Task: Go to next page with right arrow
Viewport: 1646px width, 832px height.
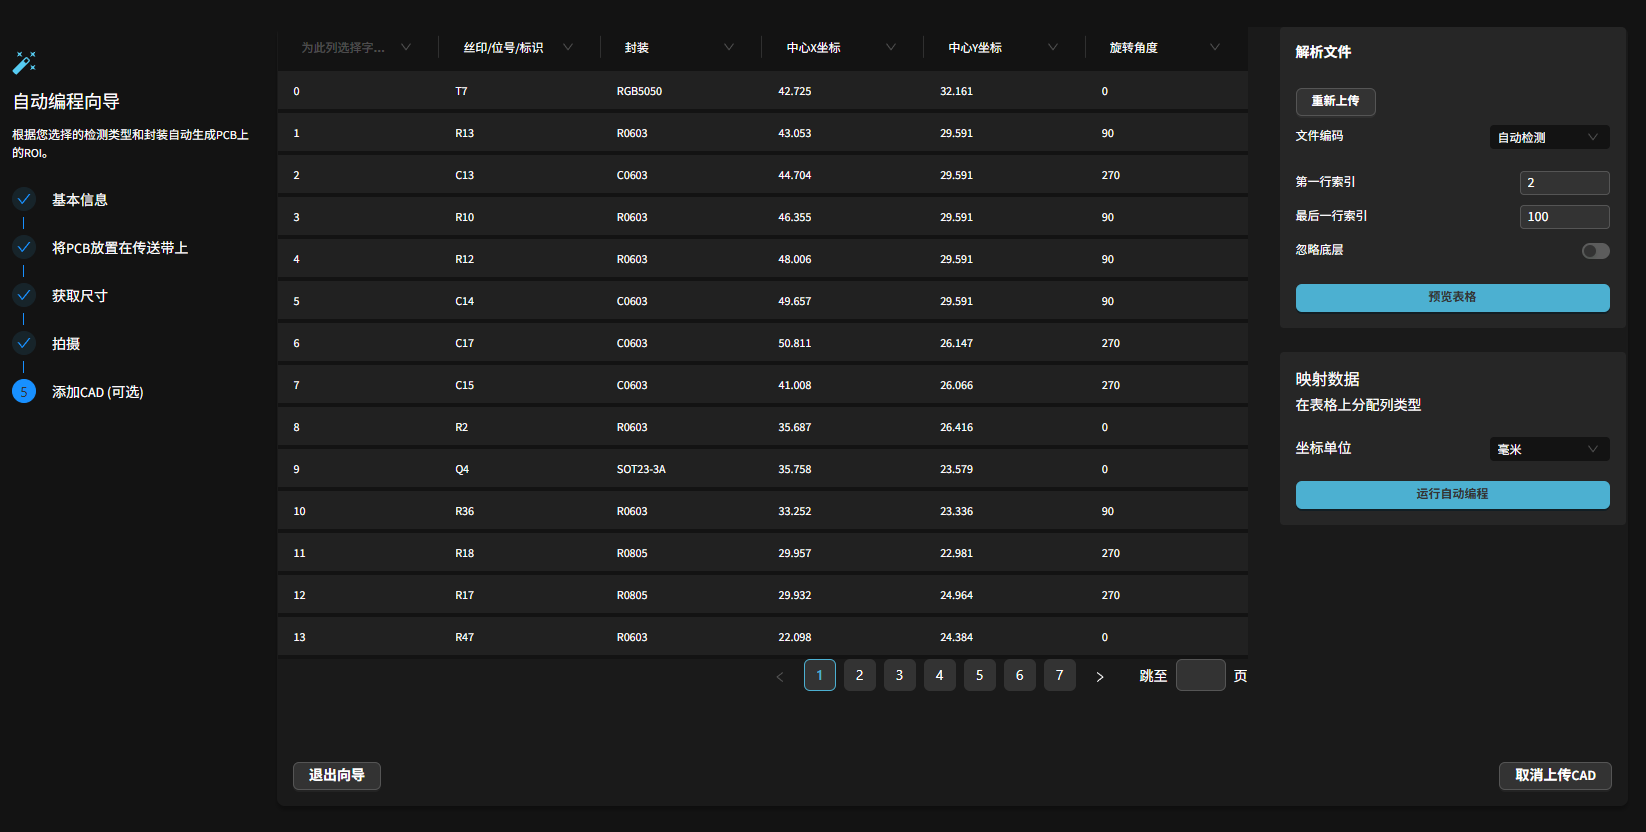Action: click(1099, 676)
